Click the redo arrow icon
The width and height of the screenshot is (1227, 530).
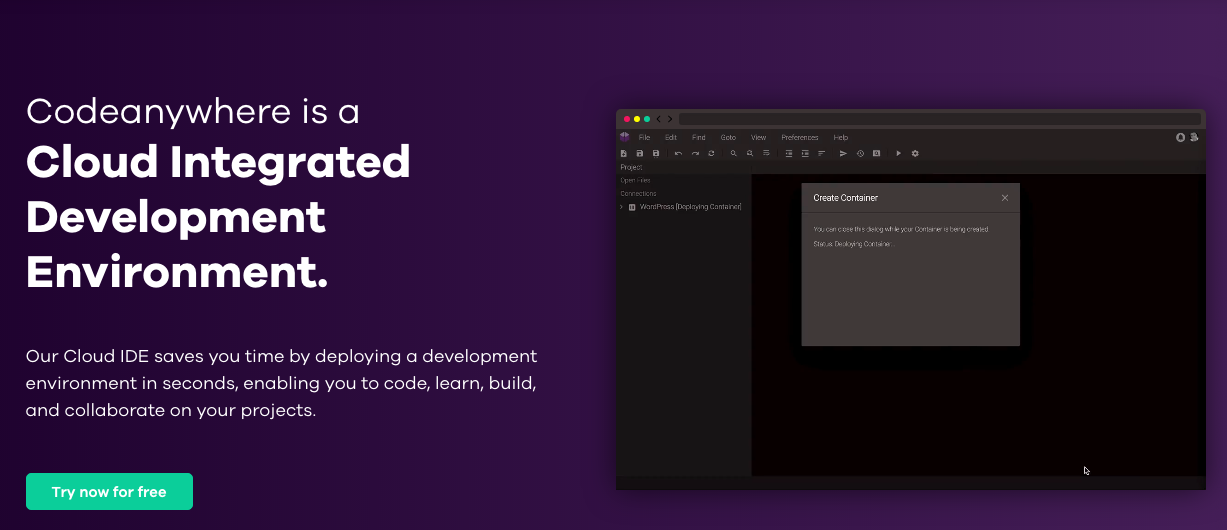pos(695,153)
